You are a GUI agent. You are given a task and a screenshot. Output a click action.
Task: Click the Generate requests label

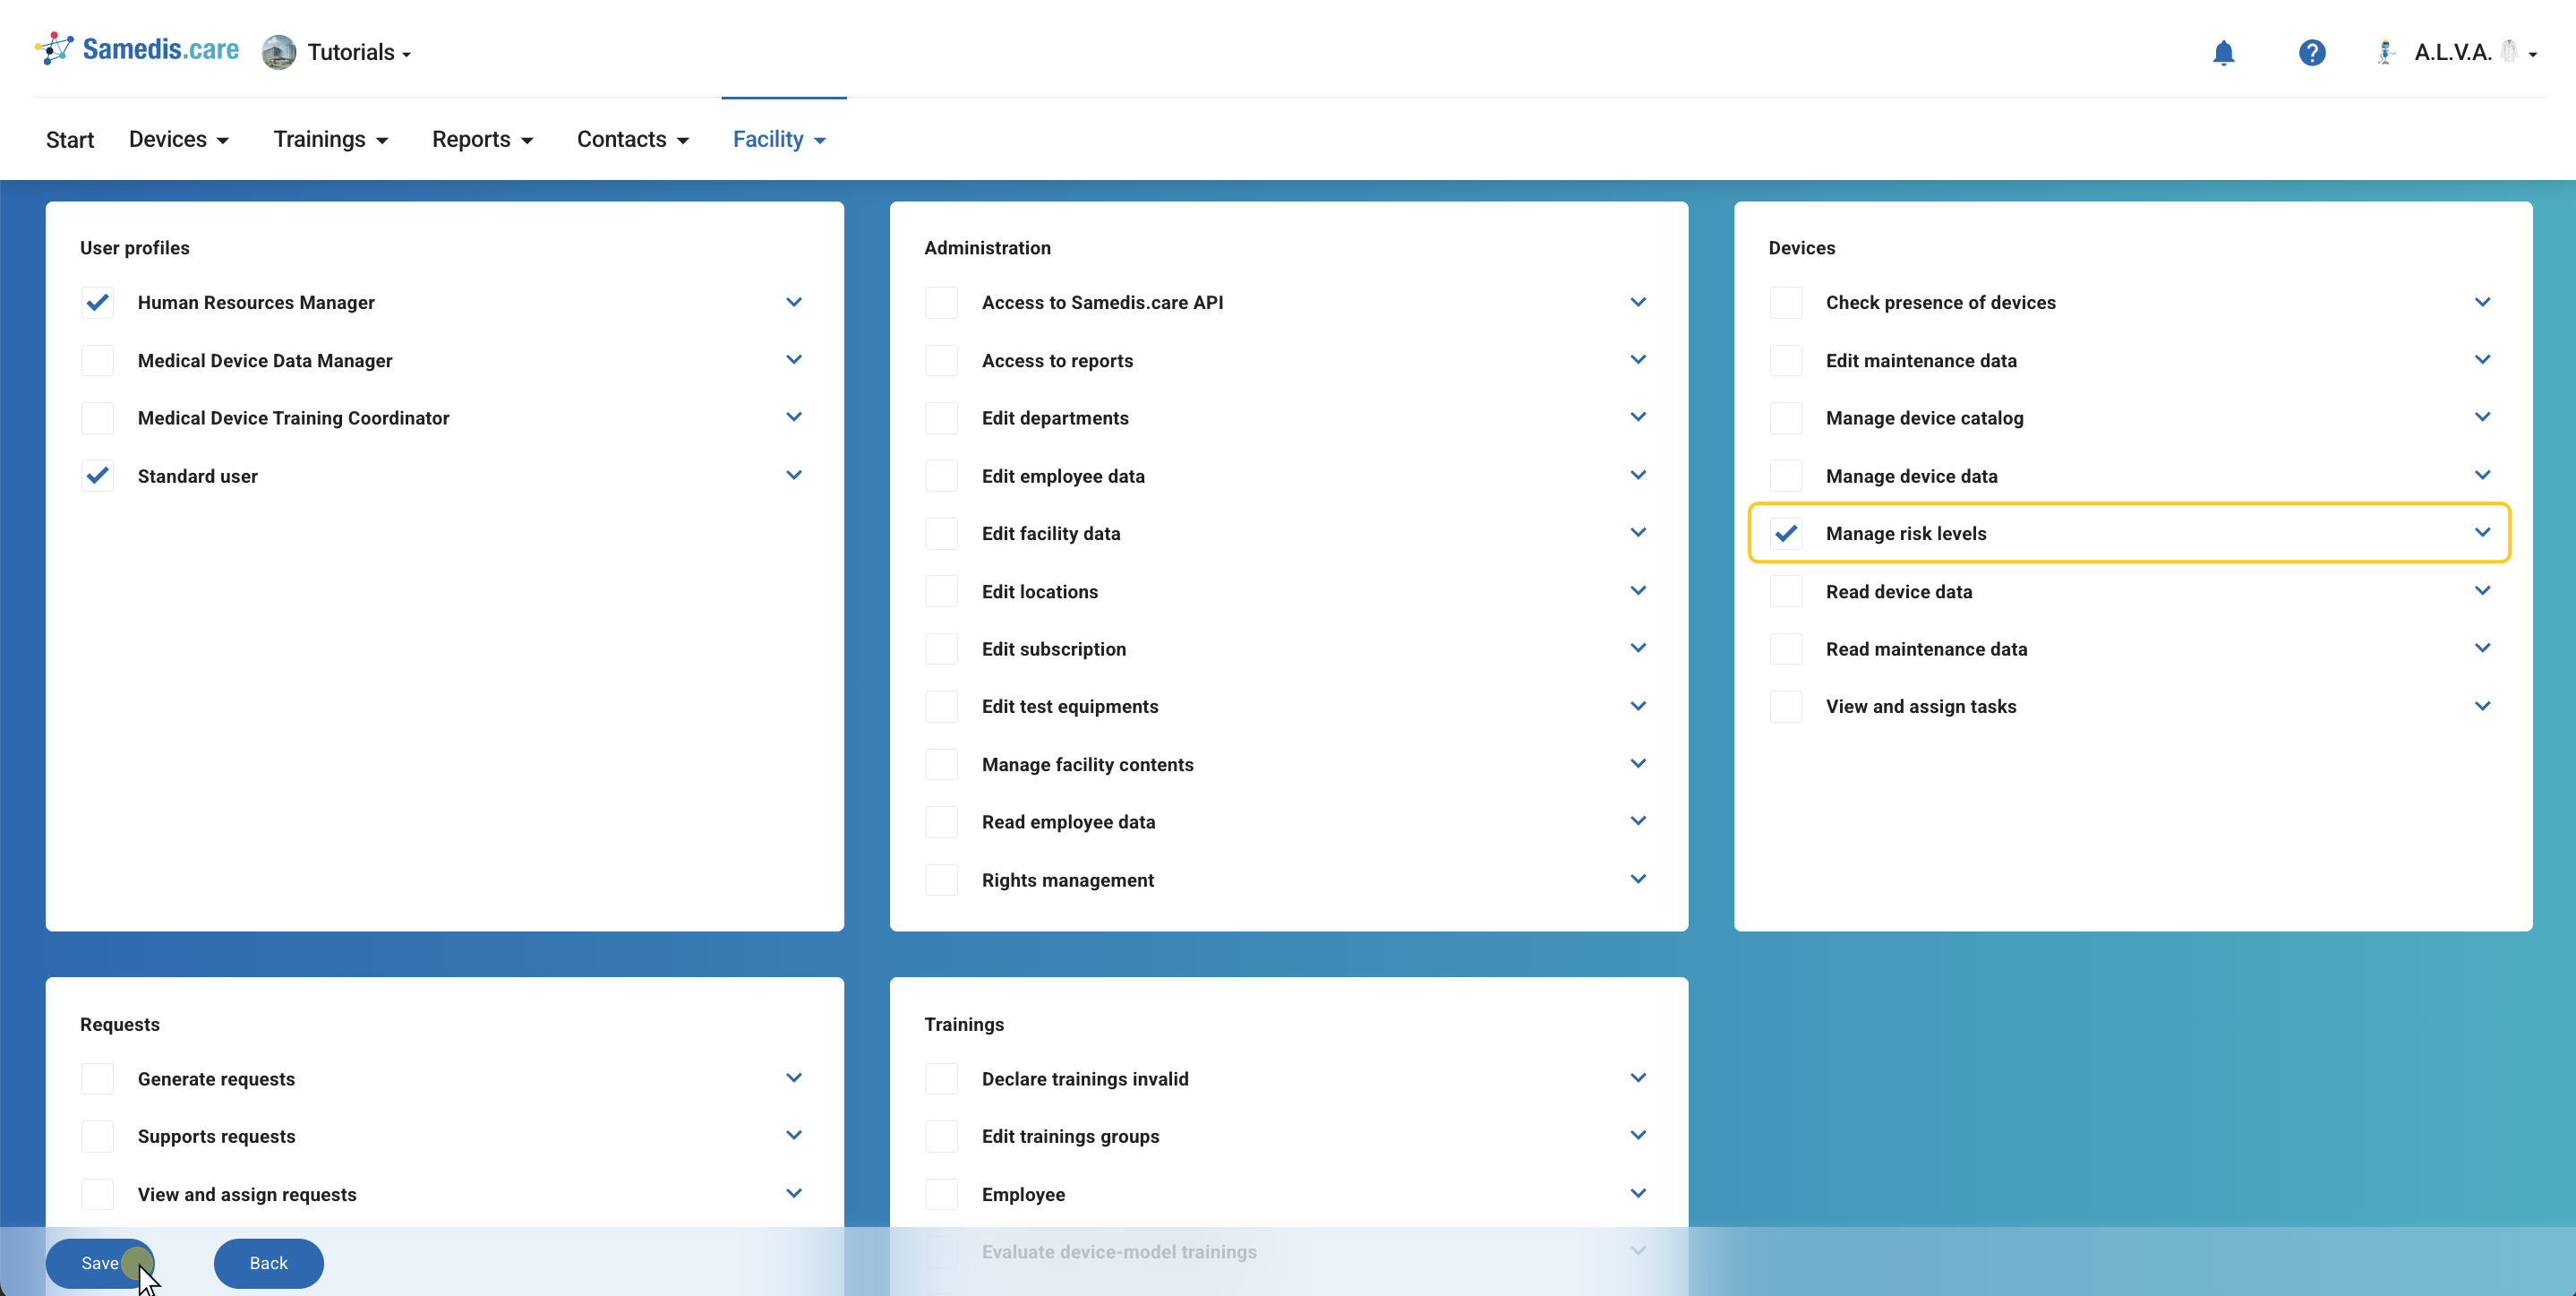point(216,1079)
